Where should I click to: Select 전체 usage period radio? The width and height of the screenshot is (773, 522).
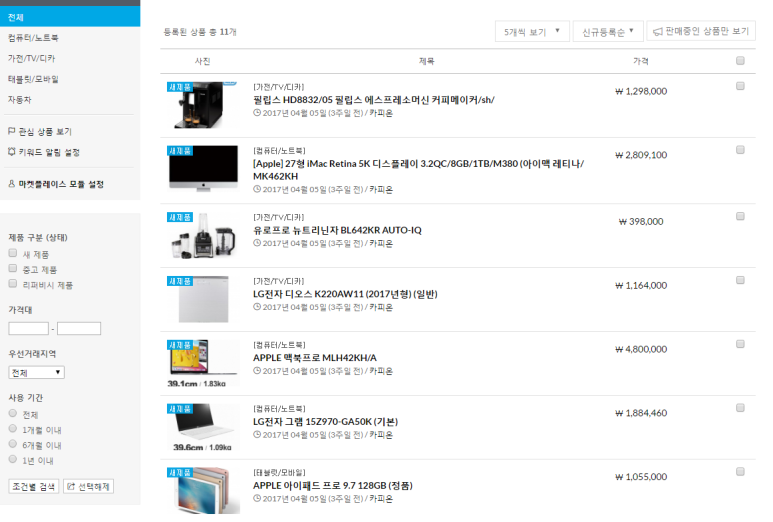[13, 414]
